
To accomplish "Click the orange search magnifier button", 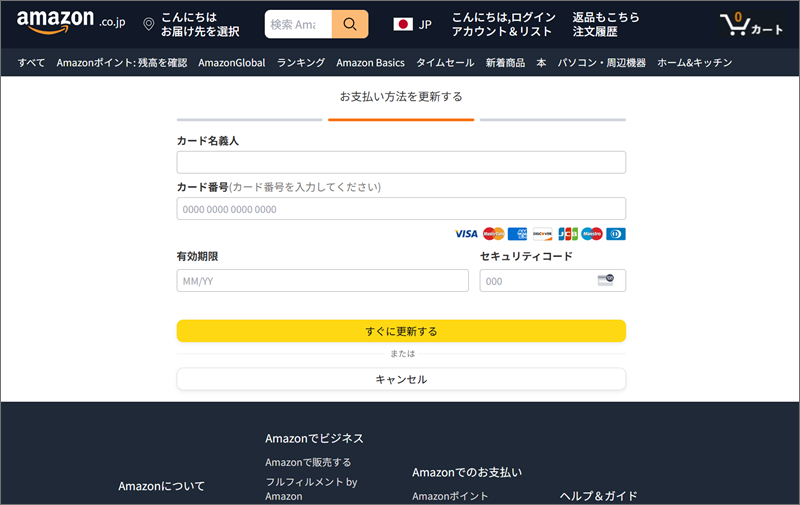I will (x=350, y=24).
